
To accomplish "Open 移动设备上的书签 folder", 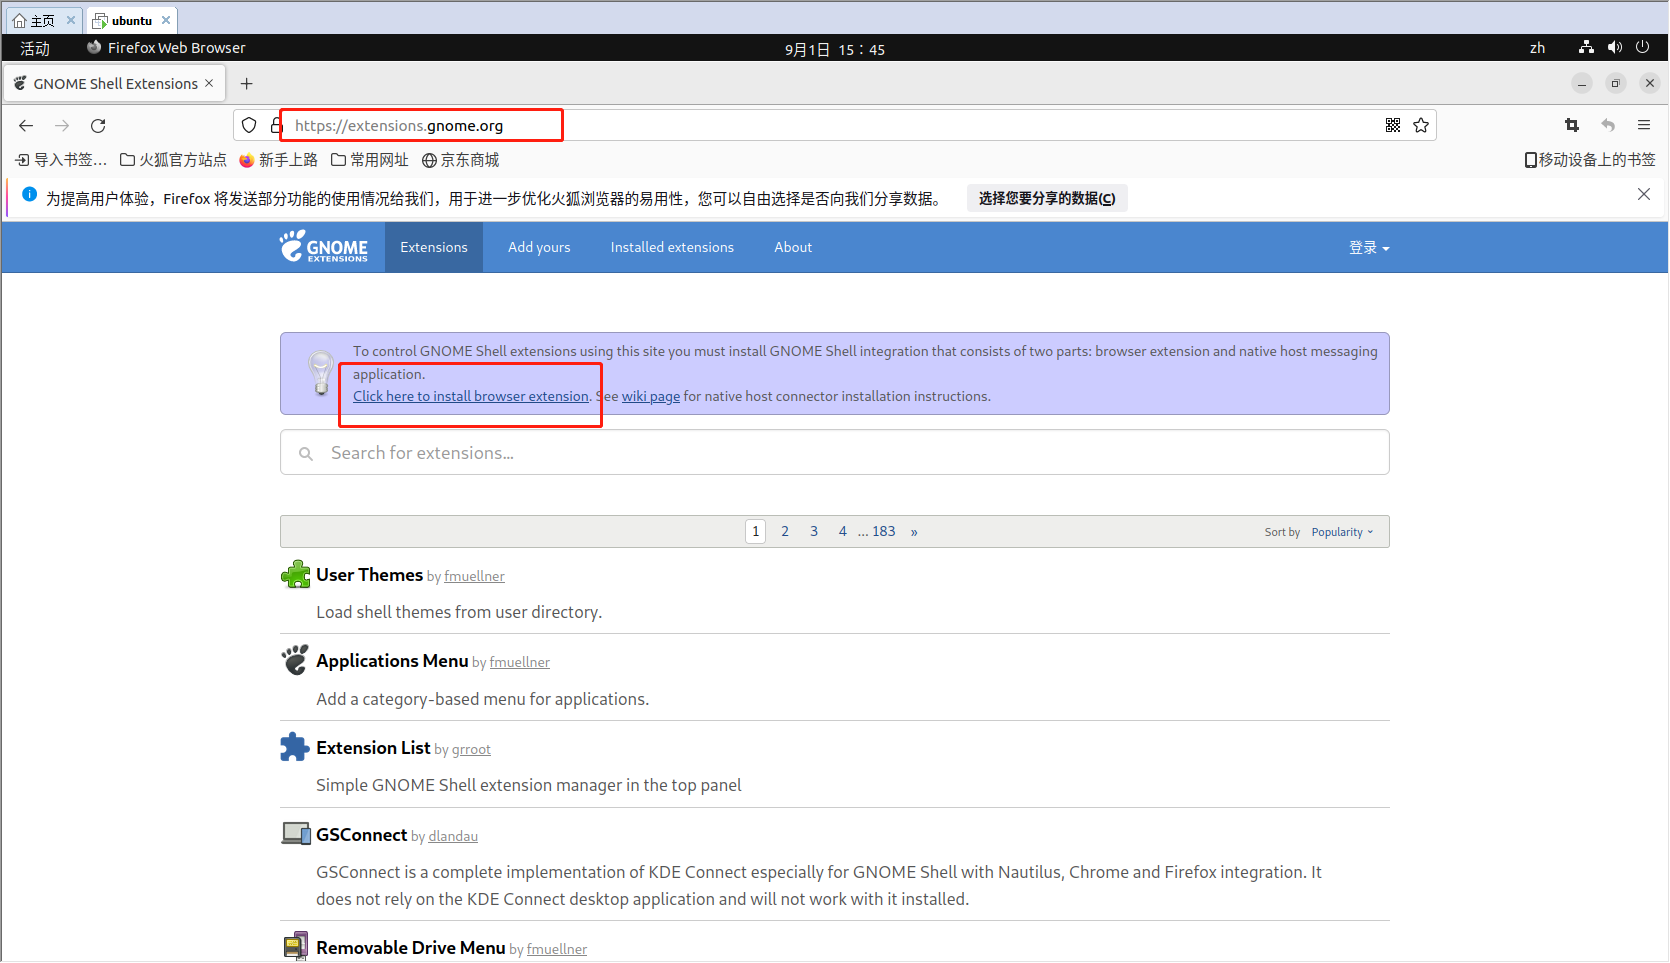I will coord(1590,160).
